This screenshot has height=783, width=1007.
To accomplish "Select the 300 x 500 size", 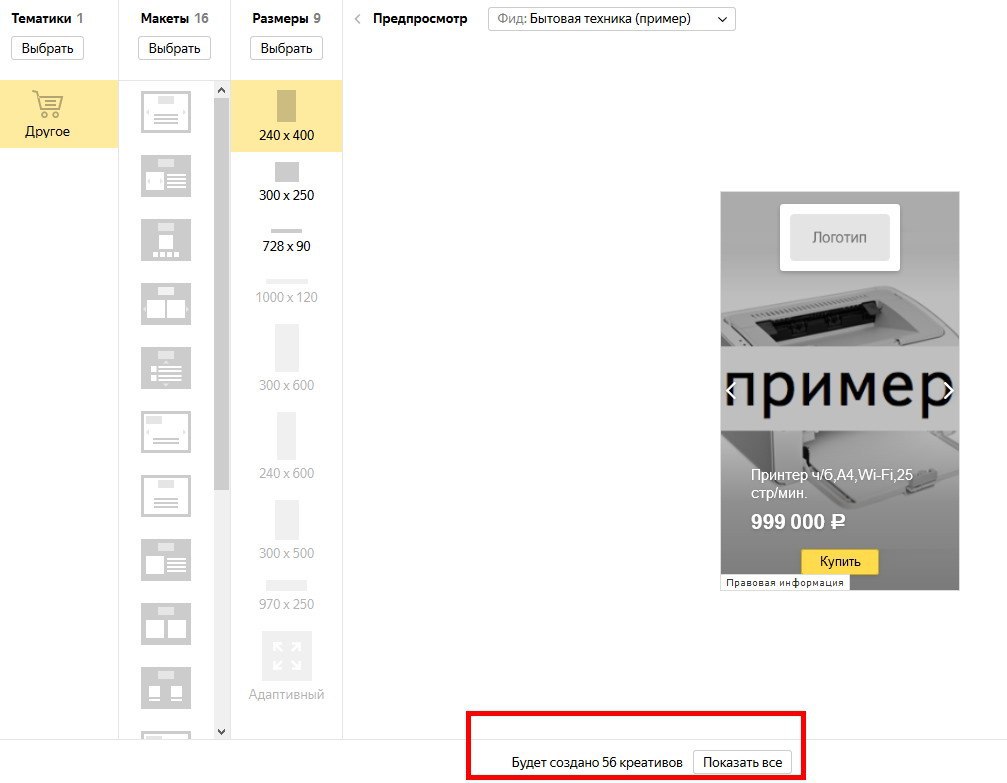I will pyautogui.click(x=286, y=531).
